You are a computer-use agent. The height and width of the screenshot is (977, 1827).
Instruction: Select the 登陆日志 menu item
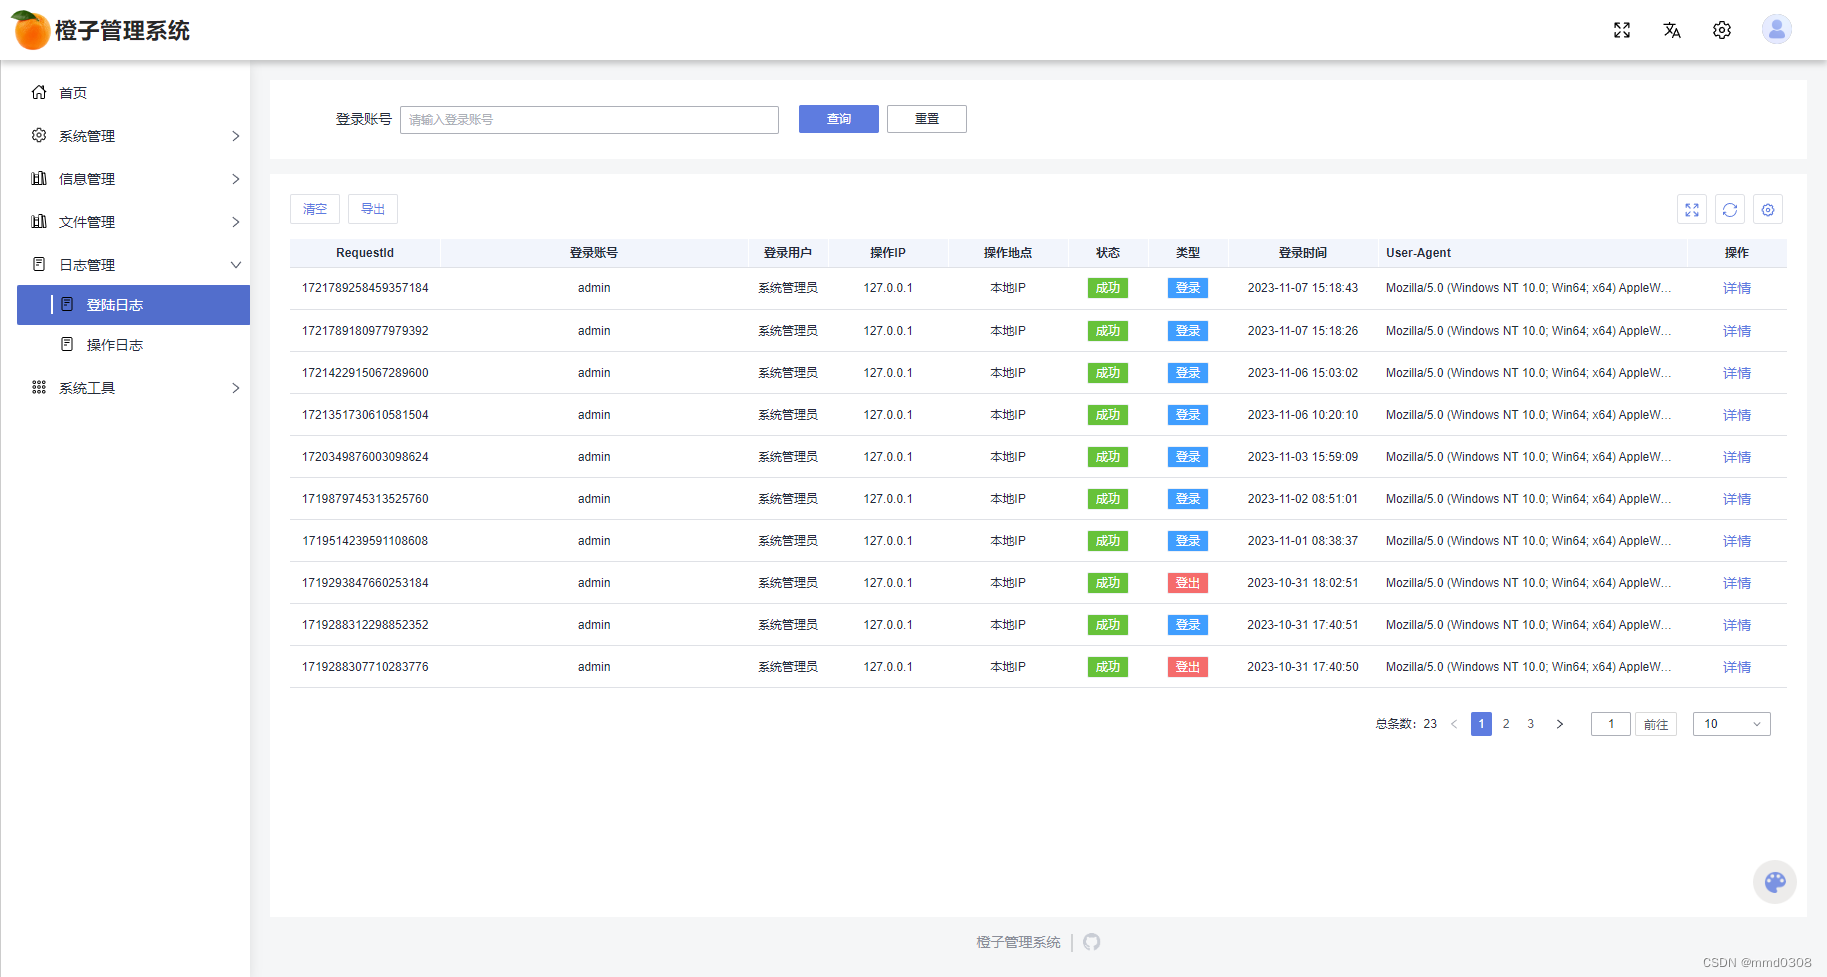click(x=133, y=305)
